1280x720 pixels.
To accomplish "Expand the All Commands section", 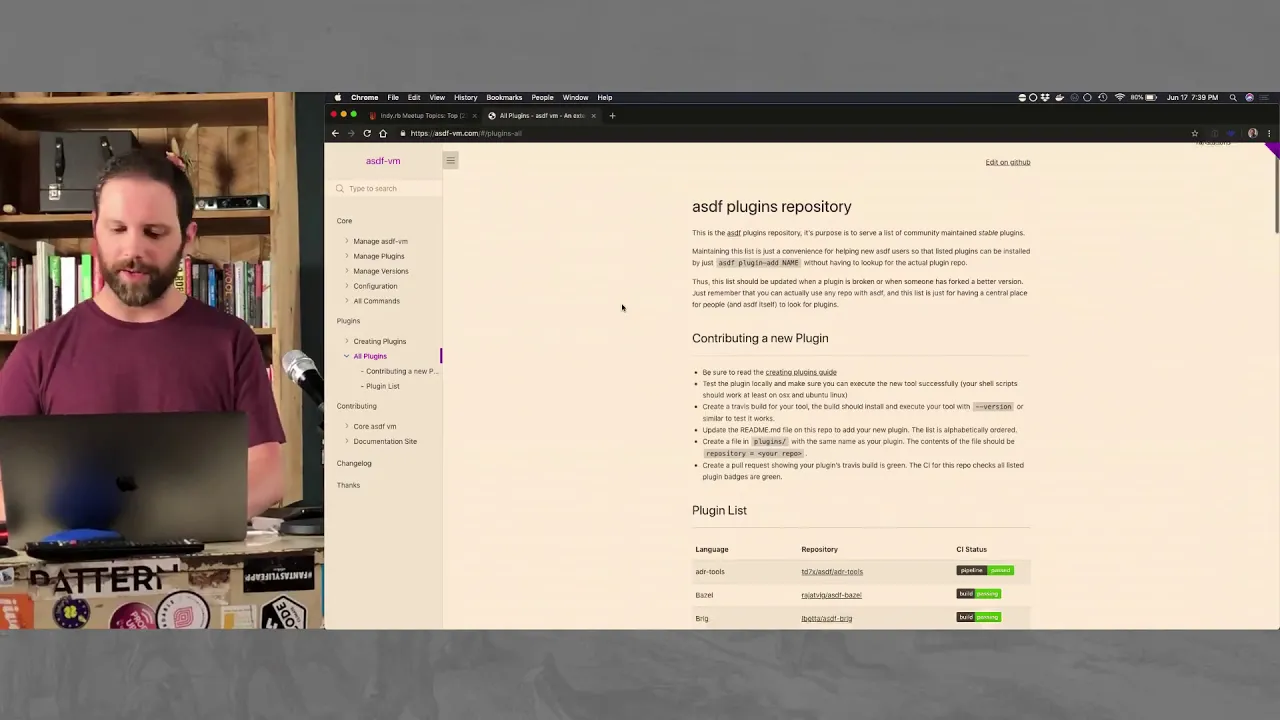I will point(347,301).
